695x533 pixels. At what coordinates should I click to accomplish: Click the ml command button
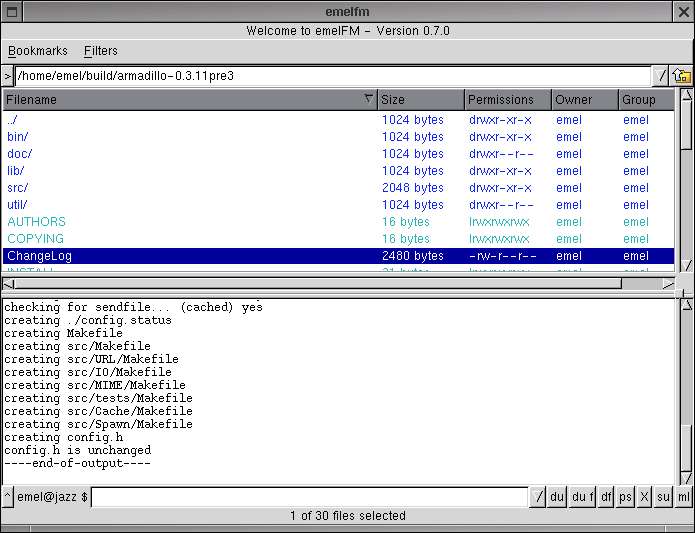tap(684, 497)
